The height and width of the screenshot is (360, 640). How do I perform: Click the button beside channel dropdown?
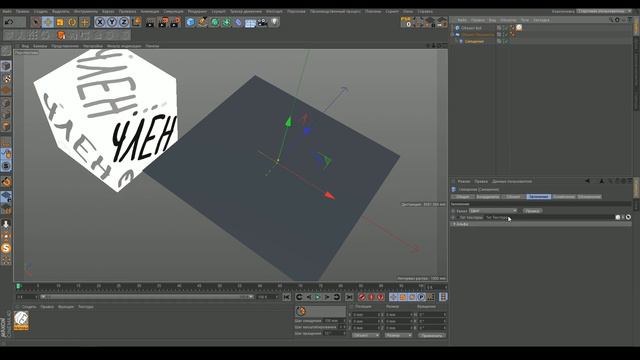point(532,211)
